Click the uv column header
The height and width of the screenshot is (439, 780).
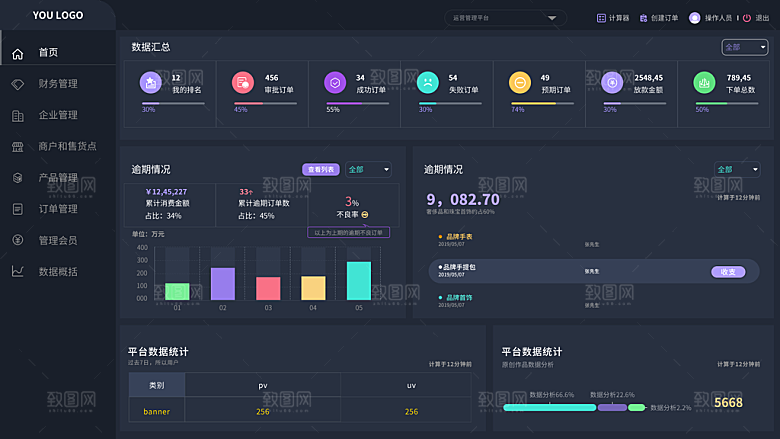[411, 385]
